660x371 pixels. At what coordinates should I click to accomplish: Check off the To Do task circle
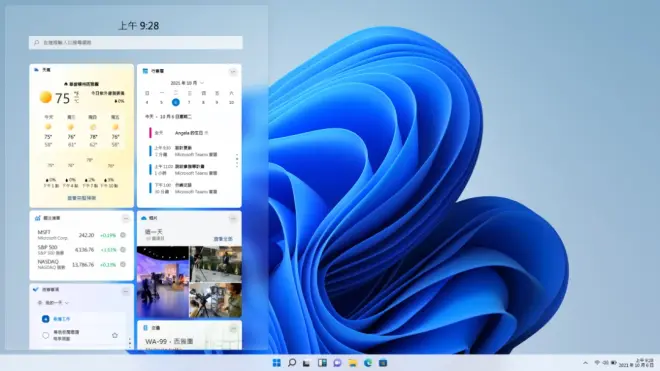pos(45,335)
